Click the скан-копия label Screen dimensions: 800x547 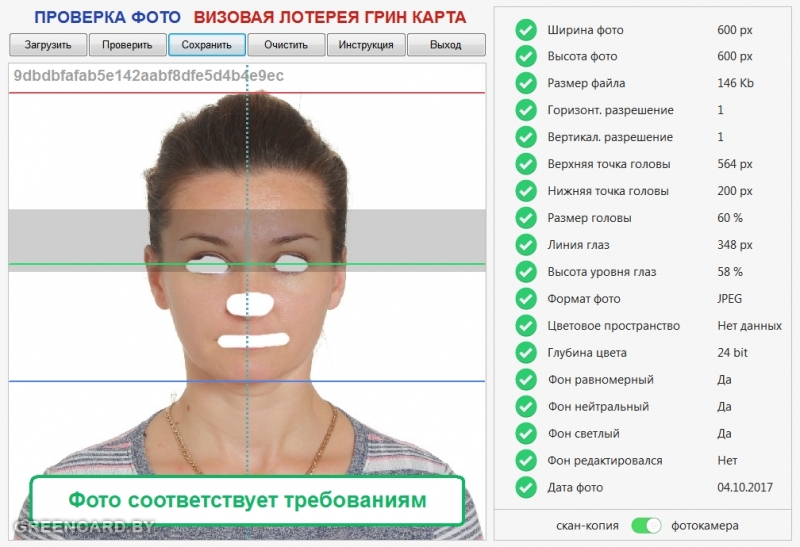point(587,525)
